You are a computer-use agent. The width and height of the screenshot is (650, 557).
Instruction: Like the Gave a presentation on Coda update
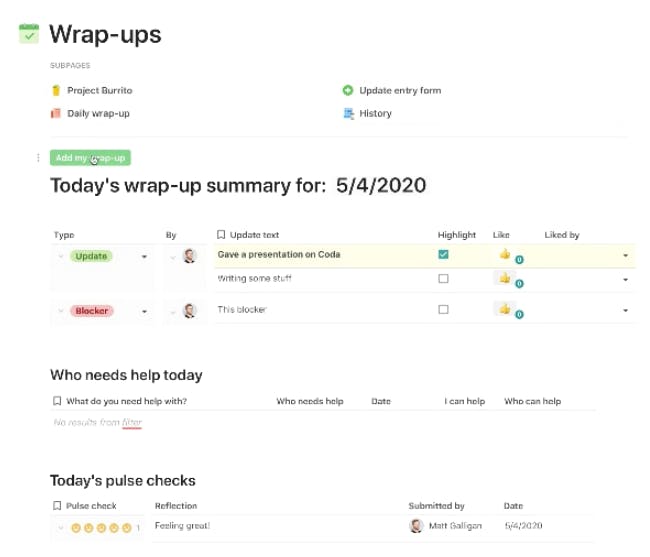coord(504,254)
